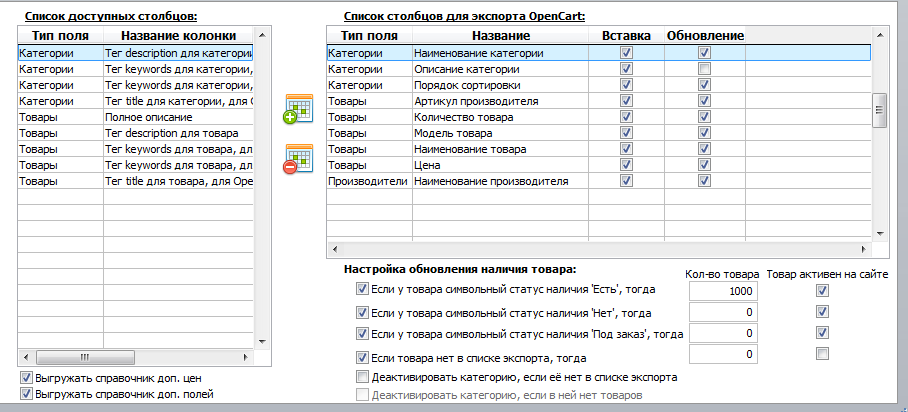908x412 pixels.
Task: Click vertical scrollbar thumb of export list
Action: click(x=879, y=110)
